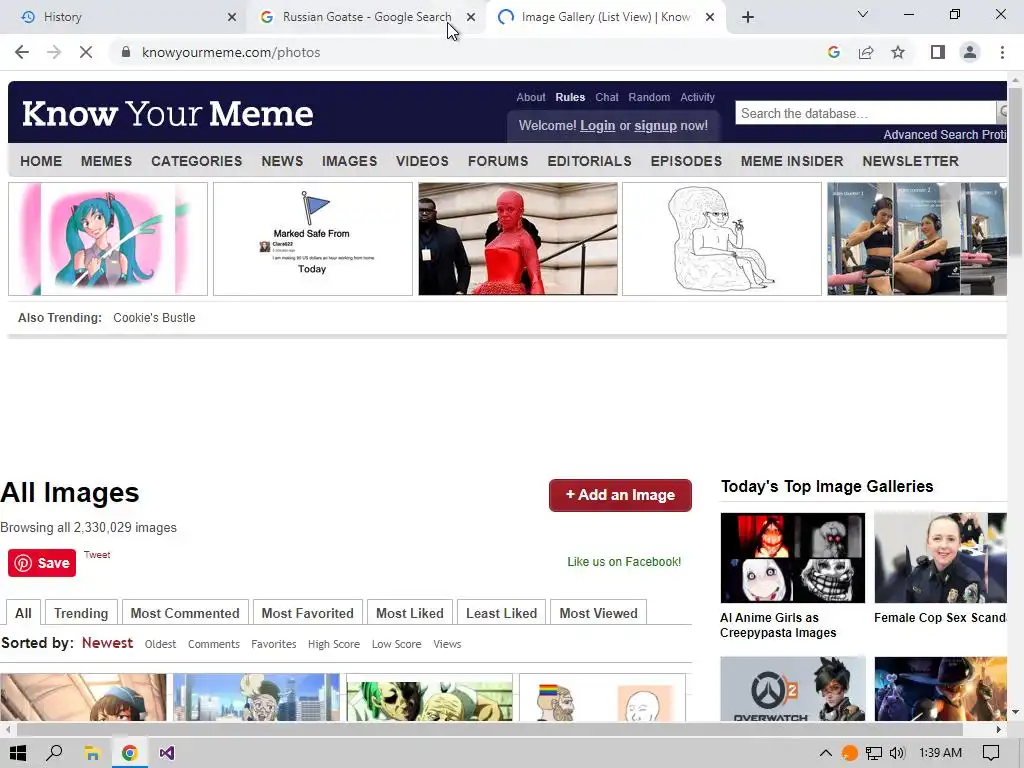Open the Windows Start menu
1024x768 pixels.
18,753
